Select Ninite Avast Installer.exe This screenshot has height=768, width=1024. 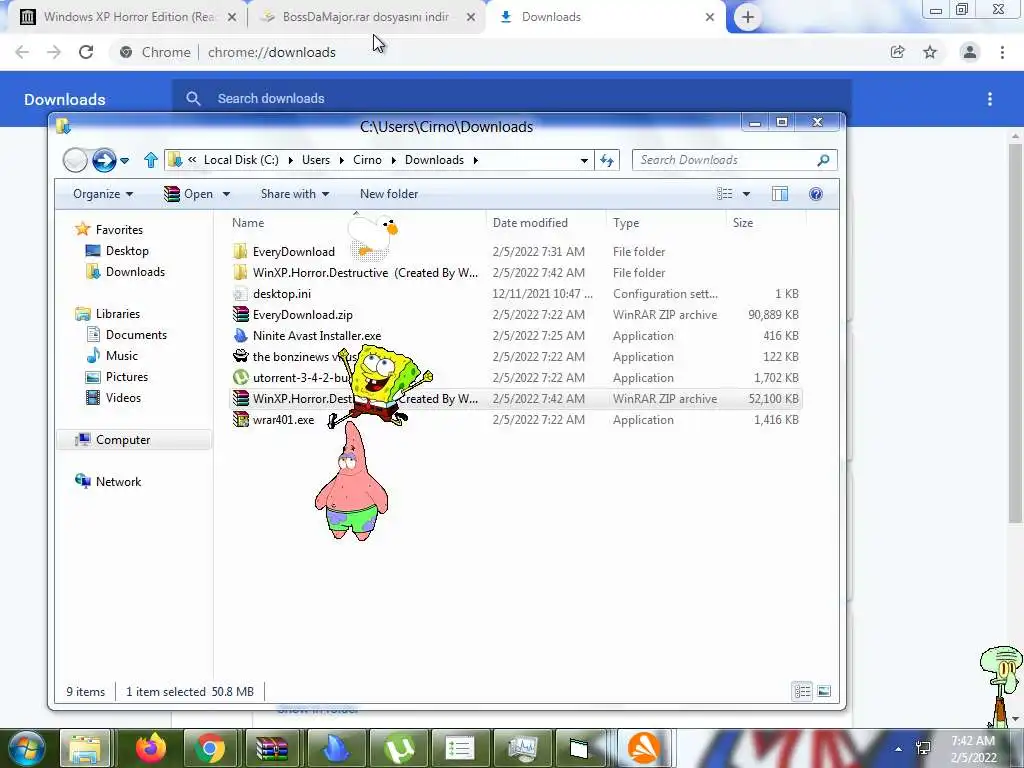coord(317,336)
